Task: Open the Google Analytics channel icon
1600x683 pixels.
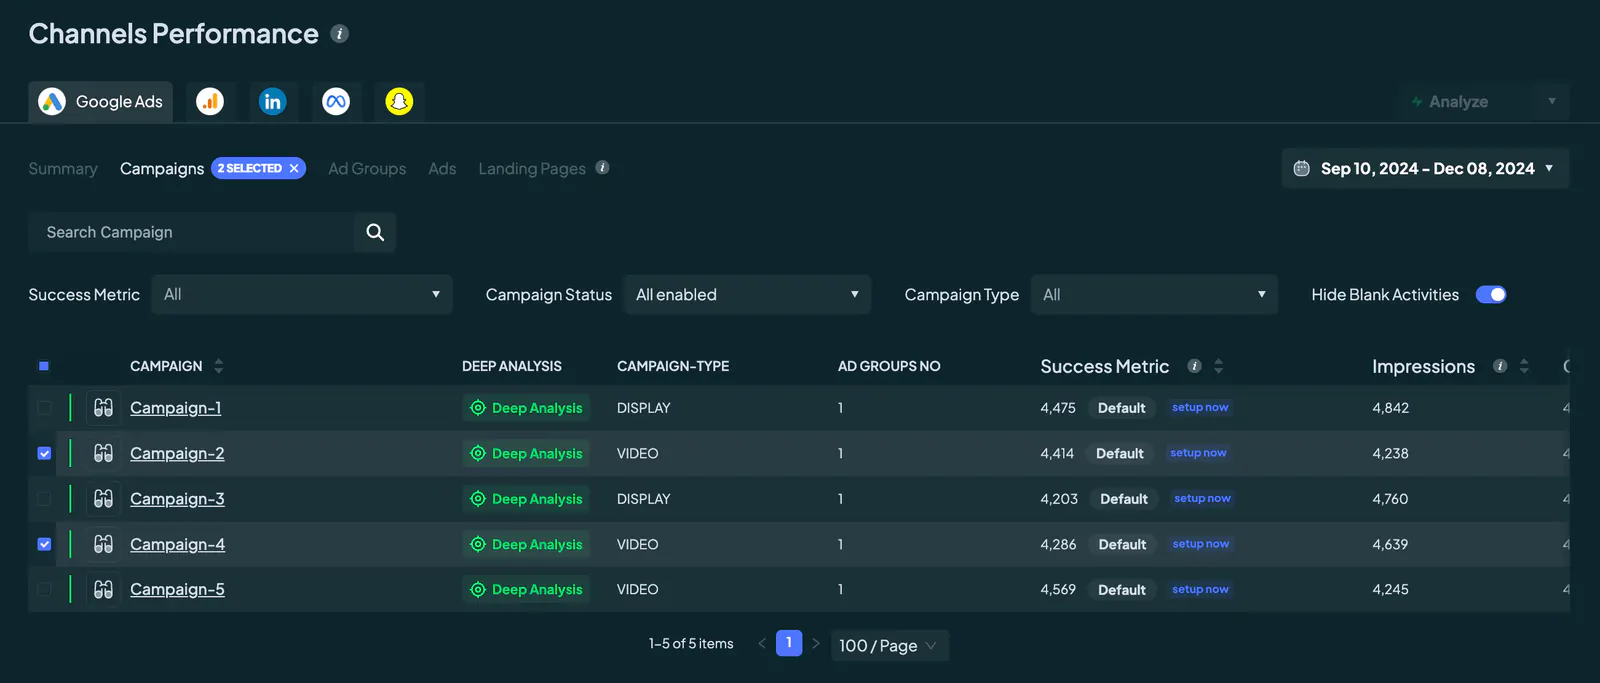Action: click(210, 101)
